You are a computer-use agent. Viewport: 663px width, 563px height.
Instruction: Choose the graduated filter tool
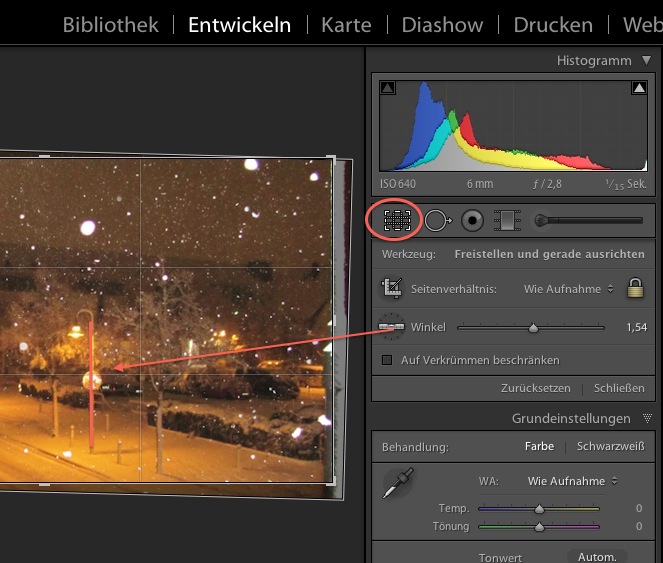coord(509,220)
